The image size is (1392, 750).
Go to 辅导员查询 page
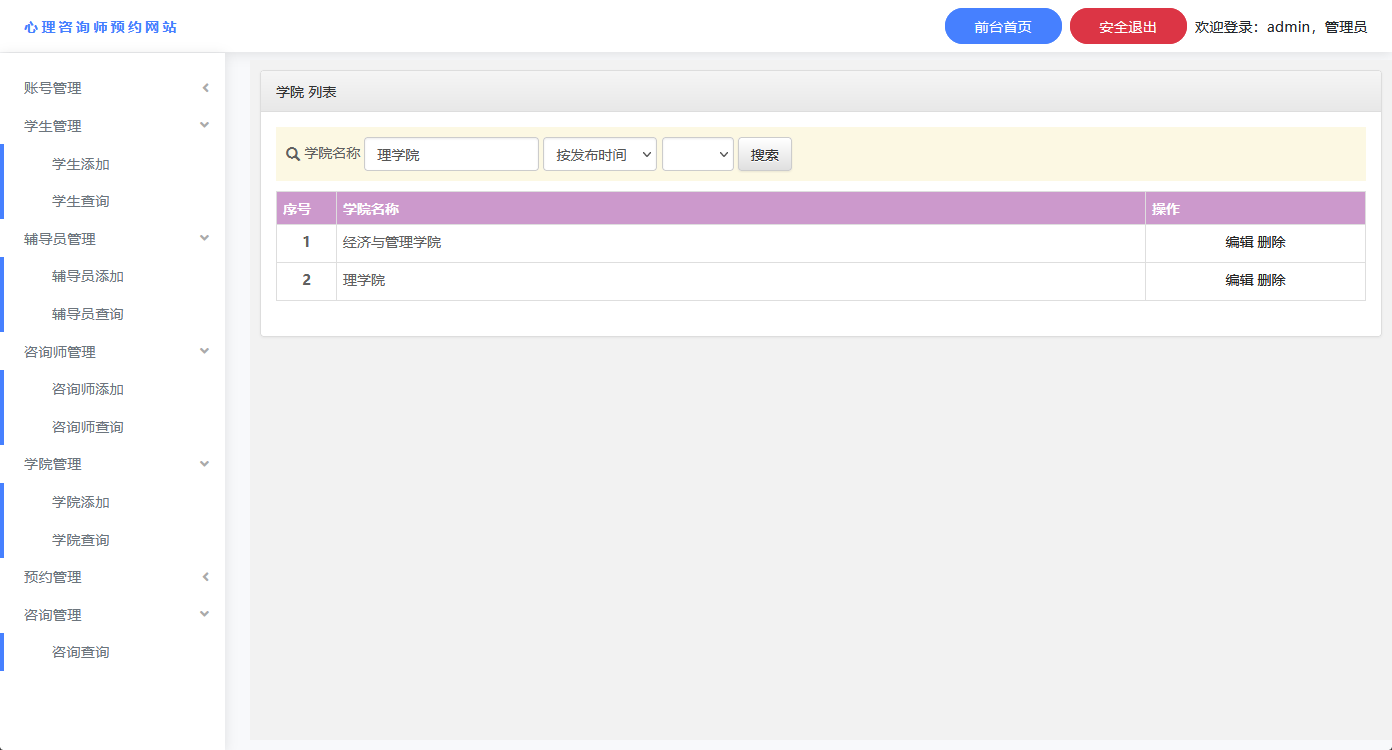click(88, 314)
